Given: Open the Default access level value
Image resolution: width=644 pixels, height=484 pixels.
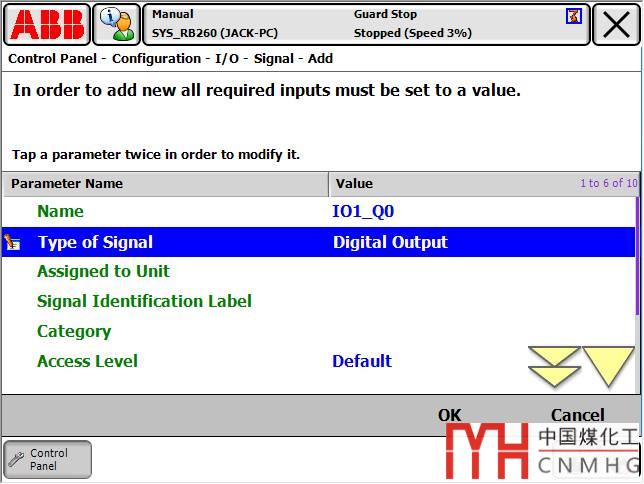Looking at the screenshot, I should point(362,361).
